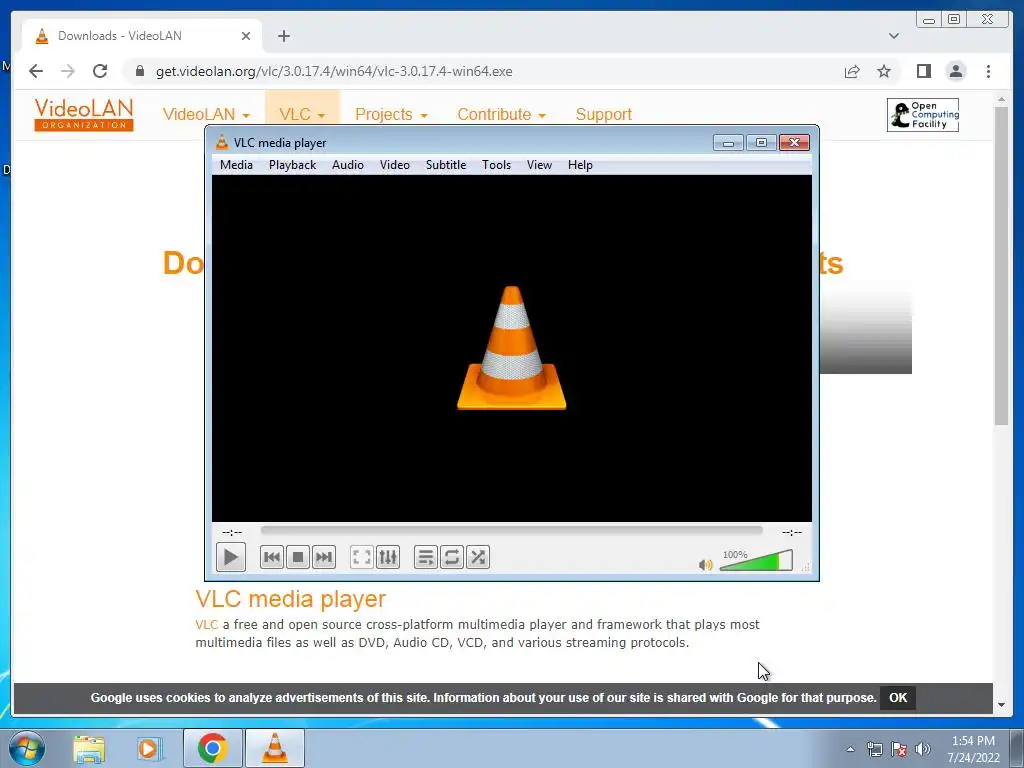Open Chrome profile avatar button
Viewport: 1024px width, 768px height.
[956, 71]
